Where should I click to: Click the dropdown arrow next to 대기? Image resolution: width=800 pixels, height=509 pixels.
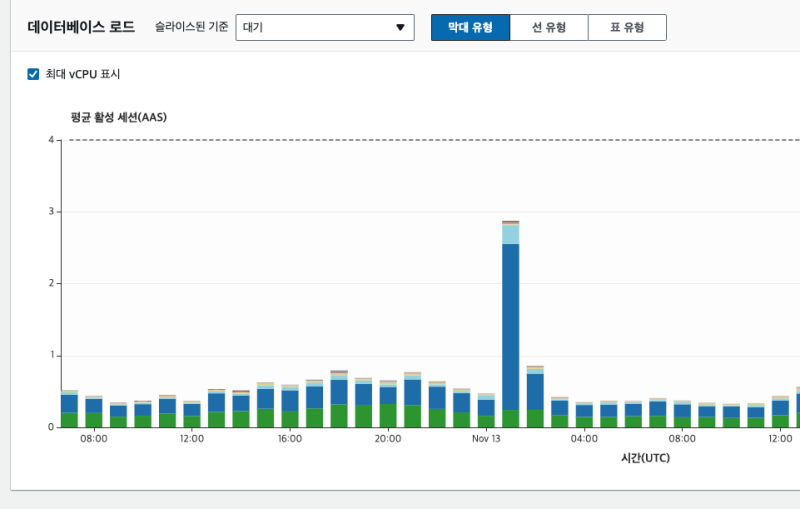(x=401, y=28)
